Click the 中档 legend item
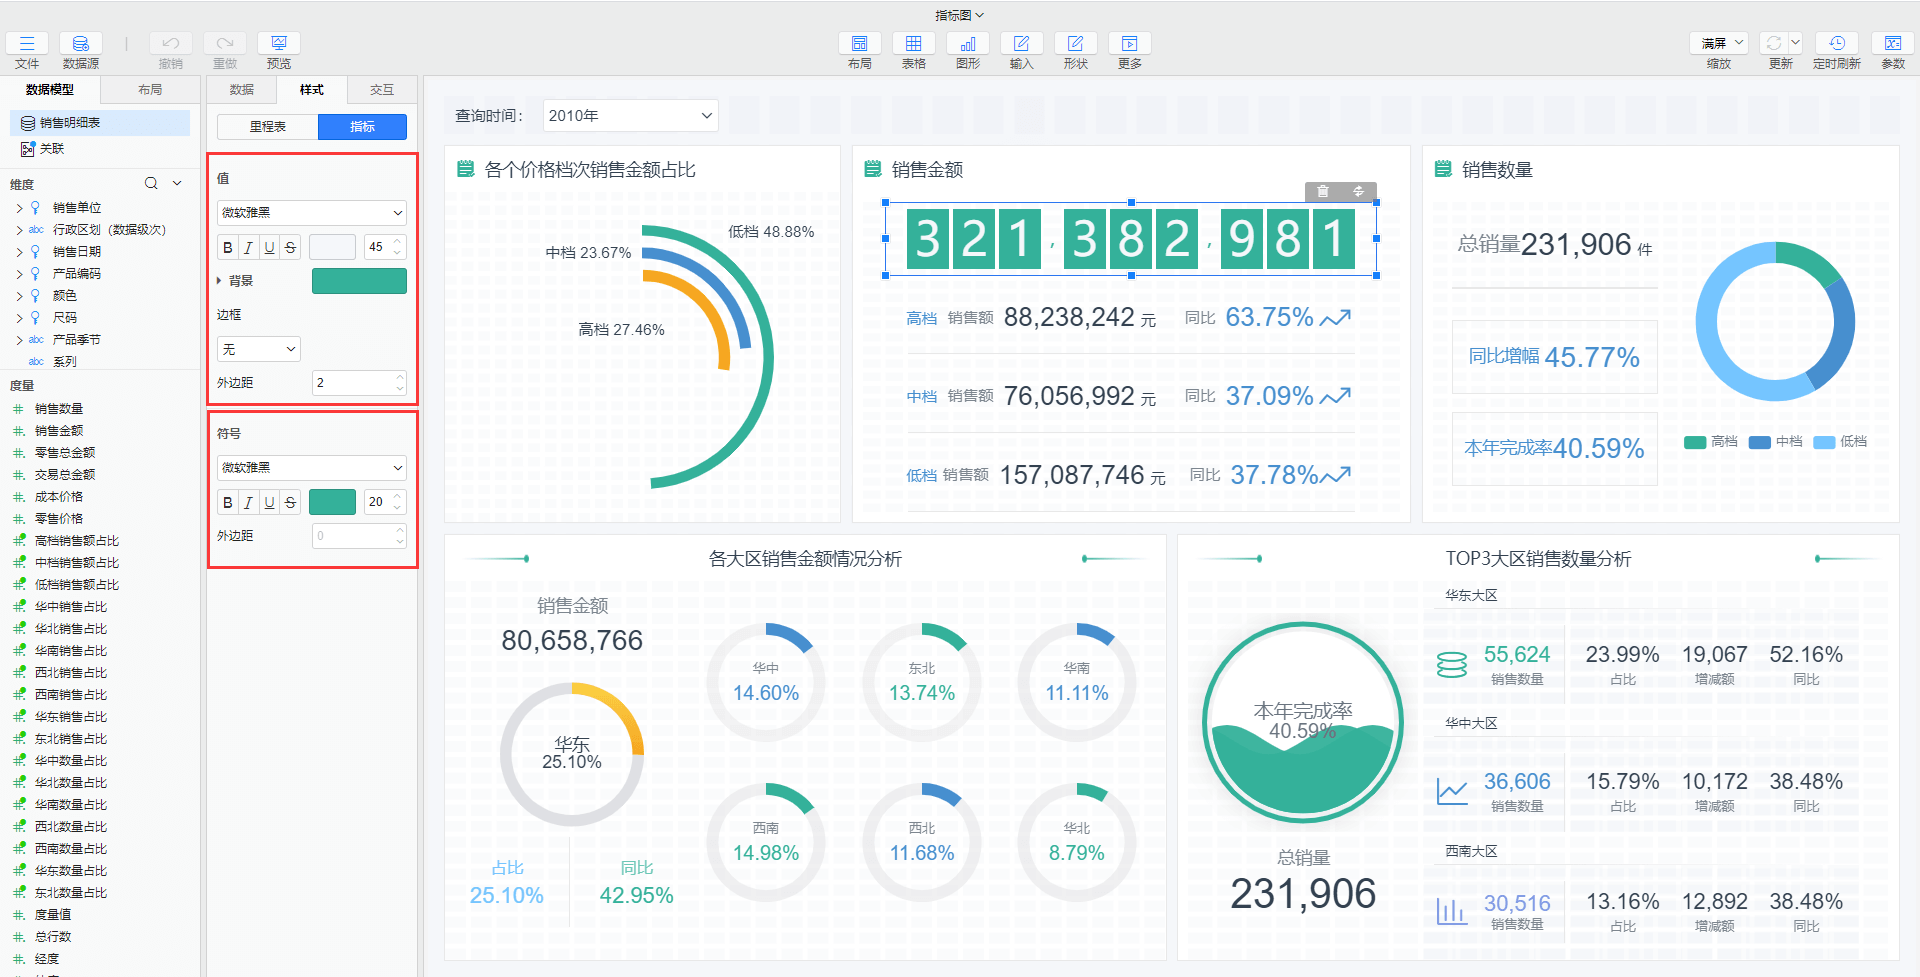The image size is (1920, 977). [1776, 442]
